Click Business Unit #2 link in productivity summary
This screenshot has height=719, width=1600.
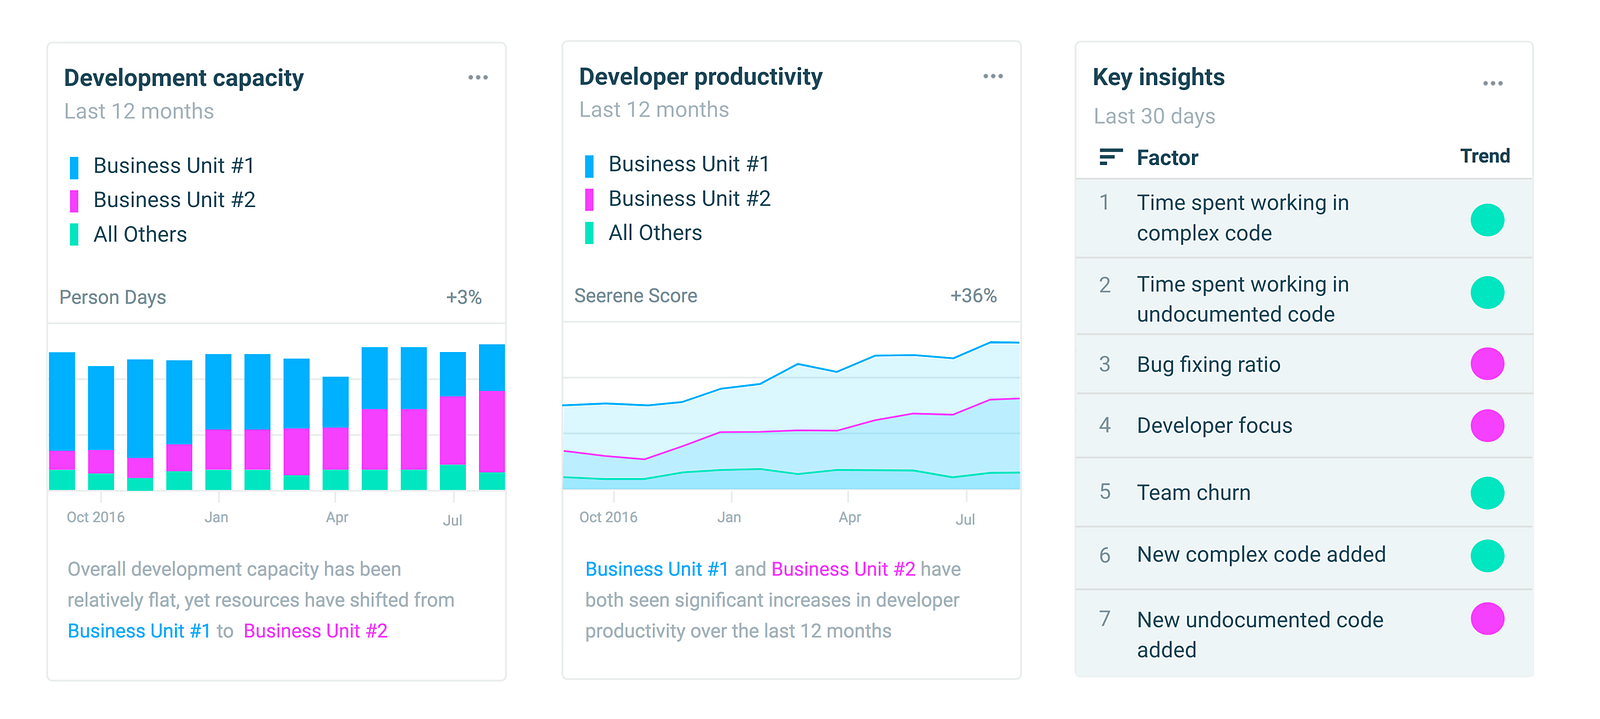tap(843, 569)
